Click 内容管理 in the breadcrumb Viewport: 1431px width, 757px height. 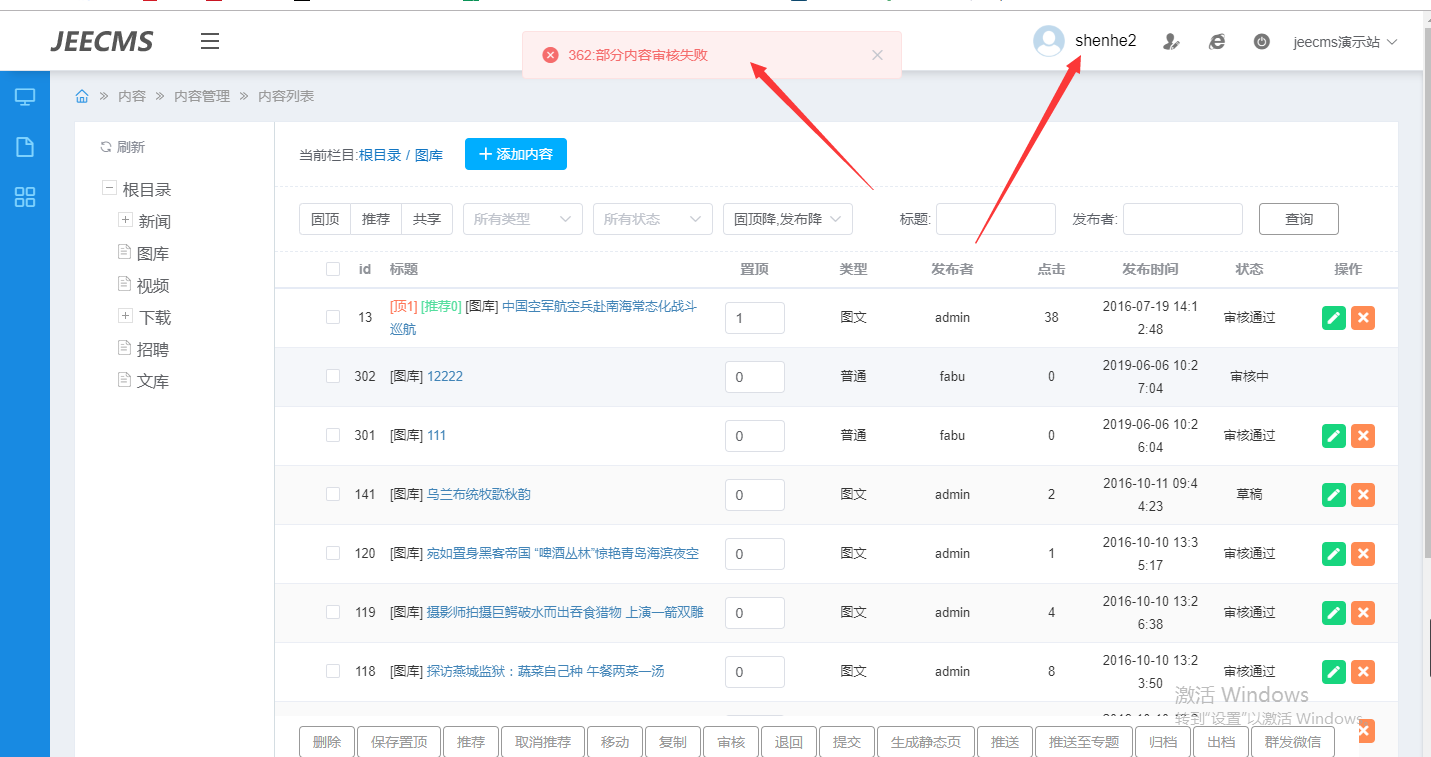(202, 96)
